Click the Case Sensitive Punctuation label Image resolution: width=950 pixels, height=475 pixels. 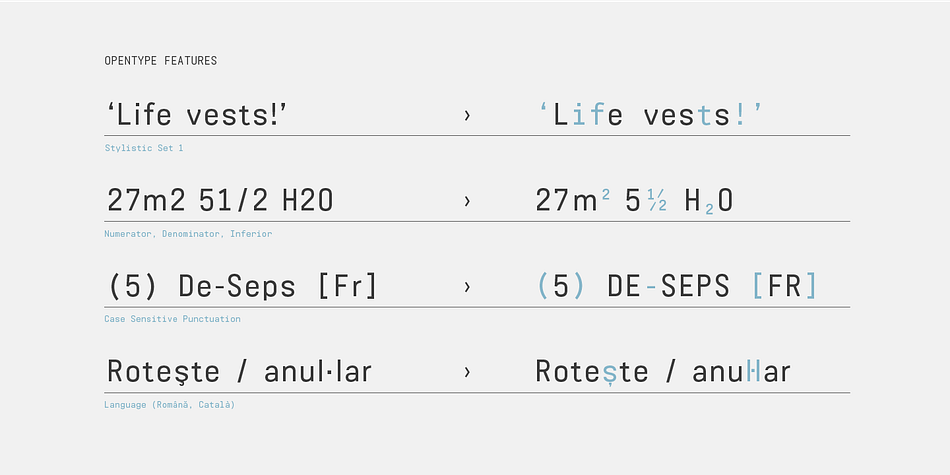coord(172,319)
